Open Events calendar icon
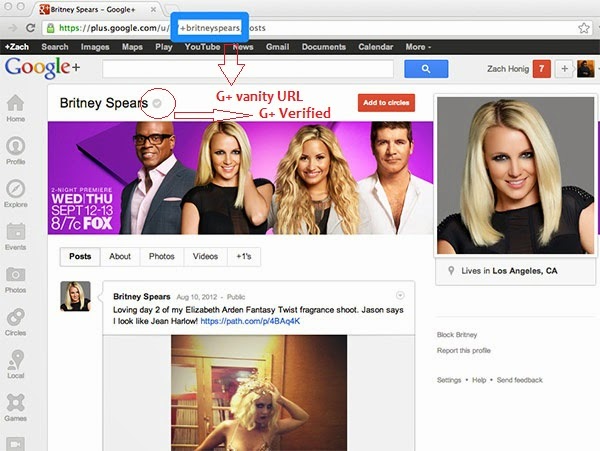Image resolution: width=600 pixels, height=451 pixels. point(15,236)
